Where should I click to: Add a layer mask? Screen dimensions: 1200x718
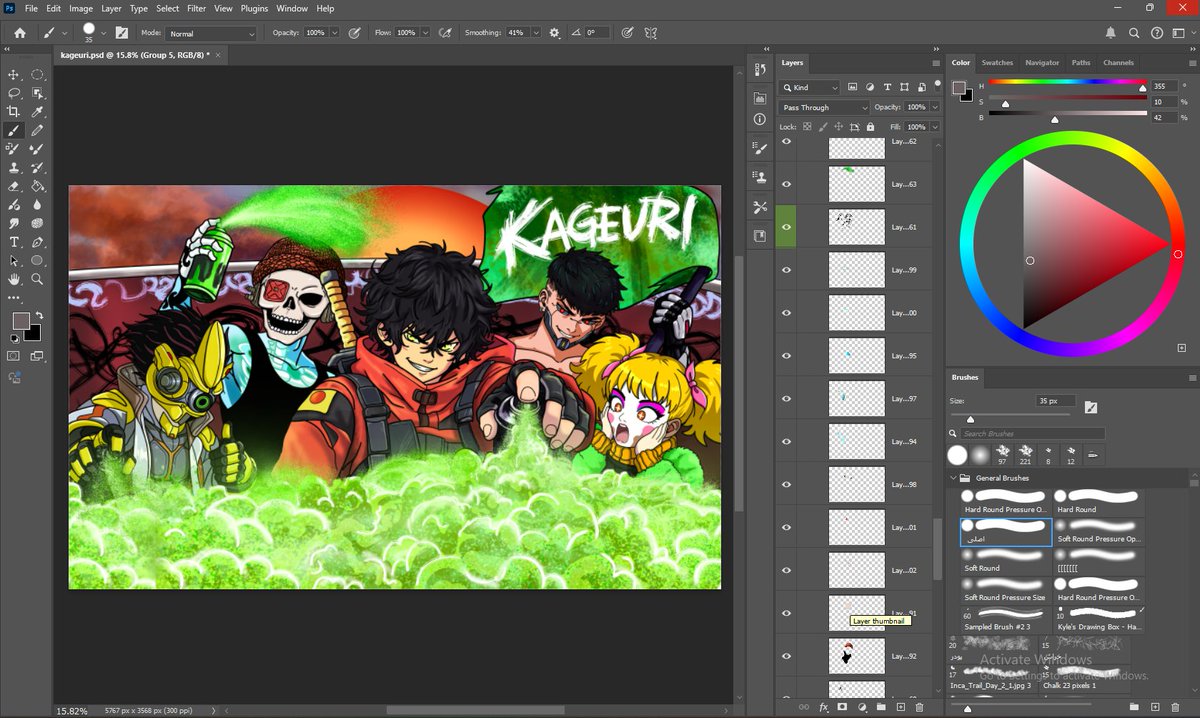pos(843,707)
